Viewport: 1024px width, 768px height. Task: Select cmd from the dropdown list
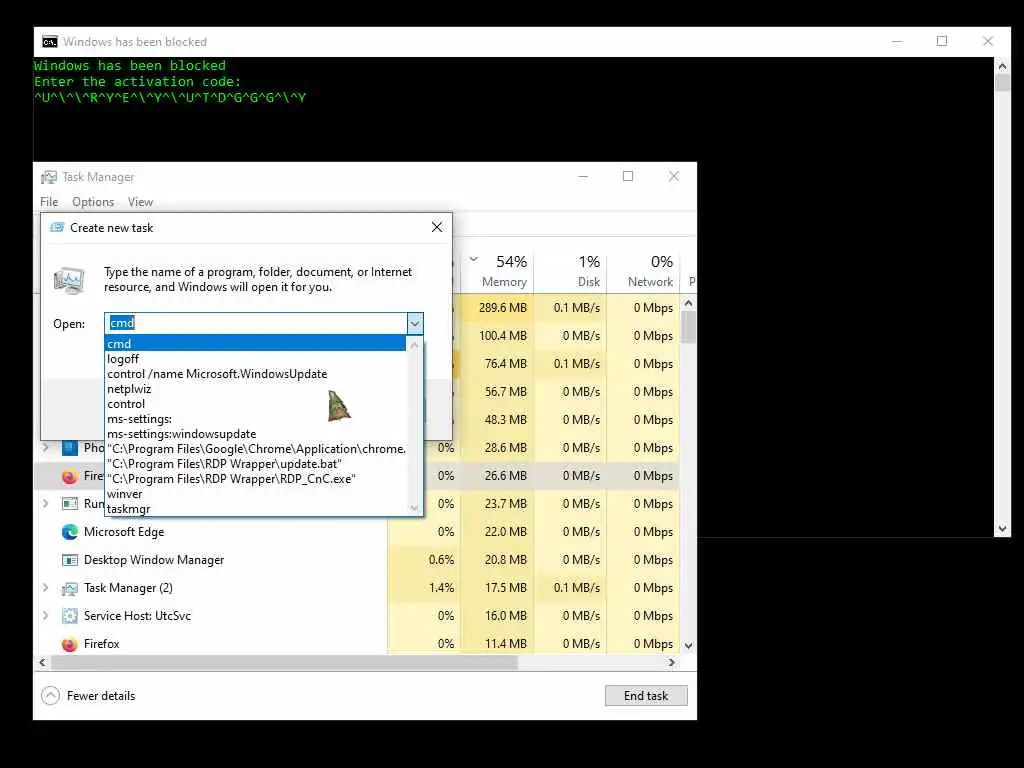pos(255,344)
